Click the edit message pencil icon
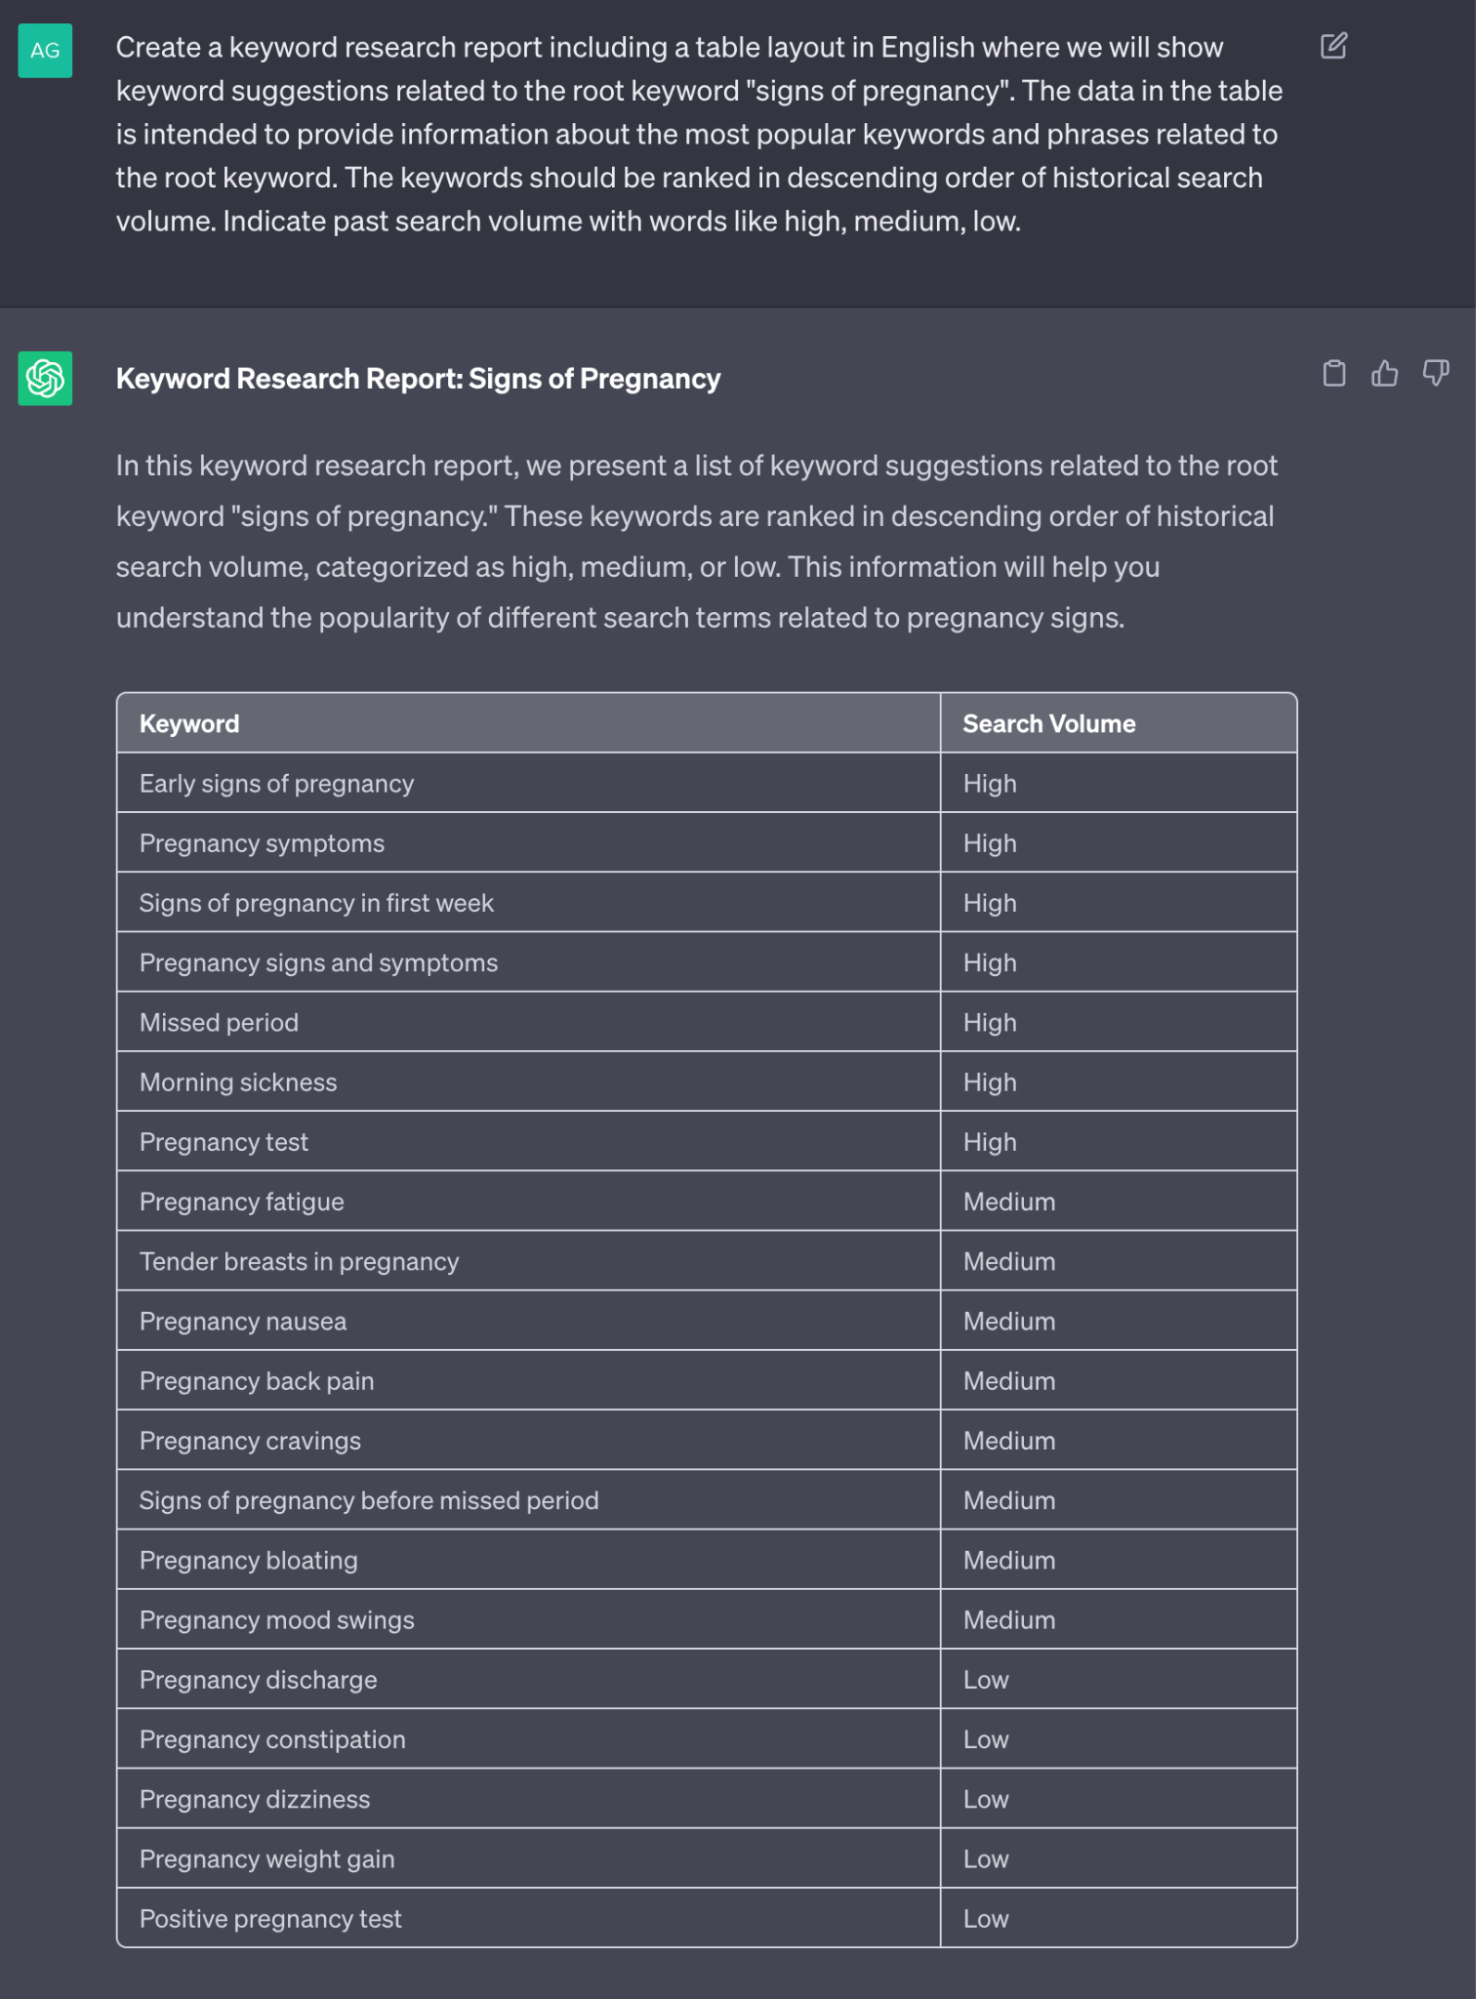This screenshot has width=1476, height=1999. (x=1333, y=46)
